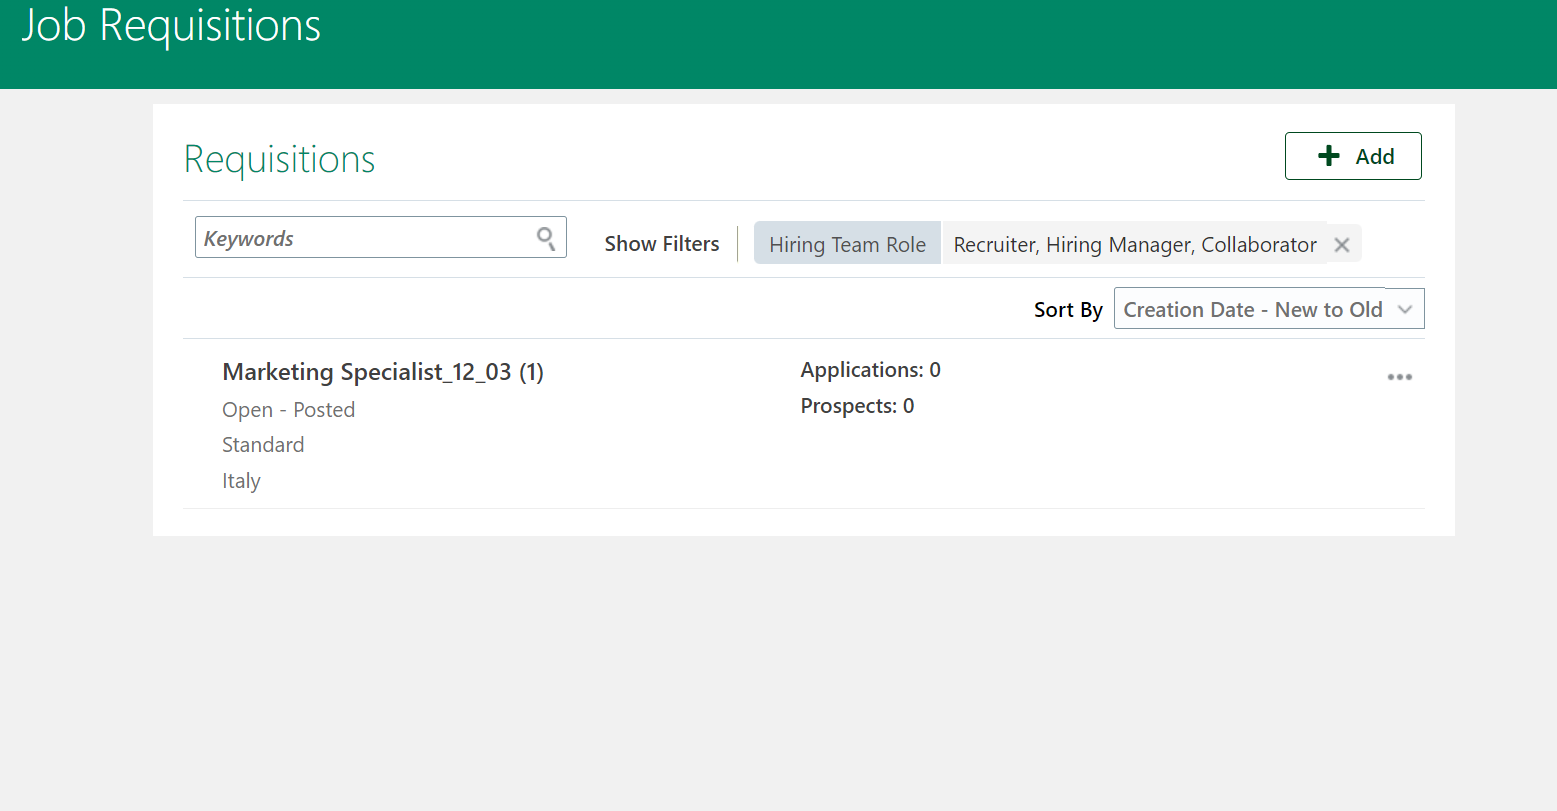1557x811 pixels.
Task: Open the ellipsis actions menu for Marketing Specialist
Action: click(1400, 377)
